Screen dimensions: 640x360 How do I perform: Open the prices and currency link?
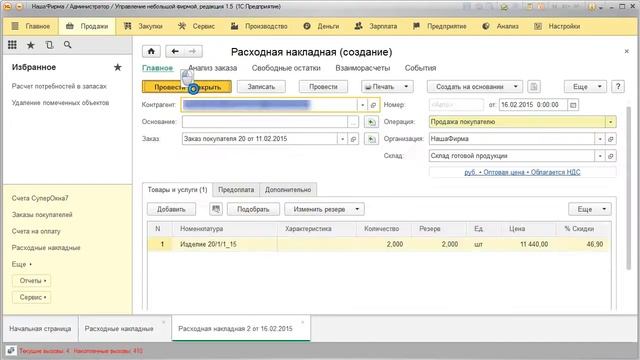[x=522, y=173]
